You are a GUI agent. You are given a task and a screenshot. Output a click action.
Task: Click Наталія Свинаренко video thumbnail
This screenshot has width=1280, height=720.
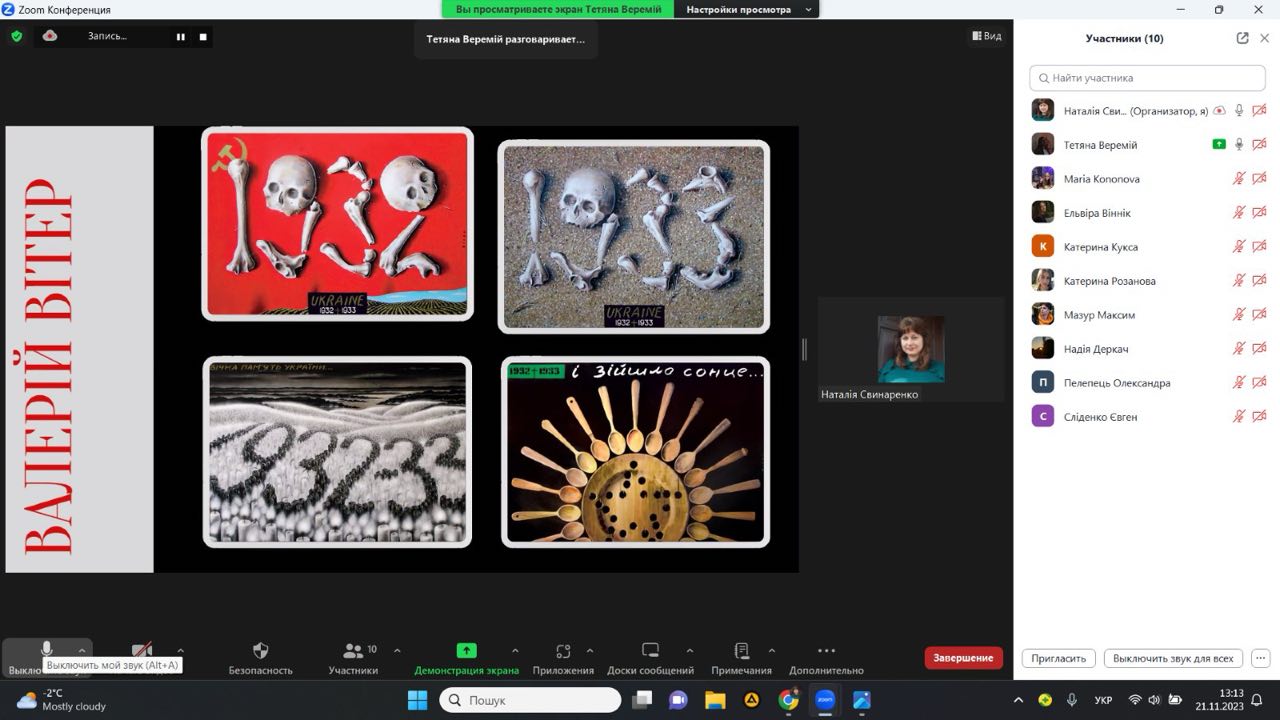click(x=911, y=349)
